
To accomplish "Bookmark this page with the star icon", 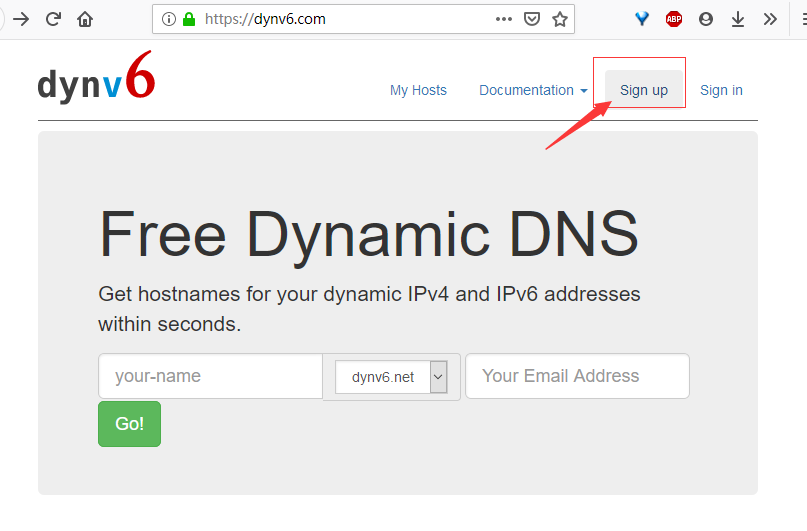I will (560, 19).
